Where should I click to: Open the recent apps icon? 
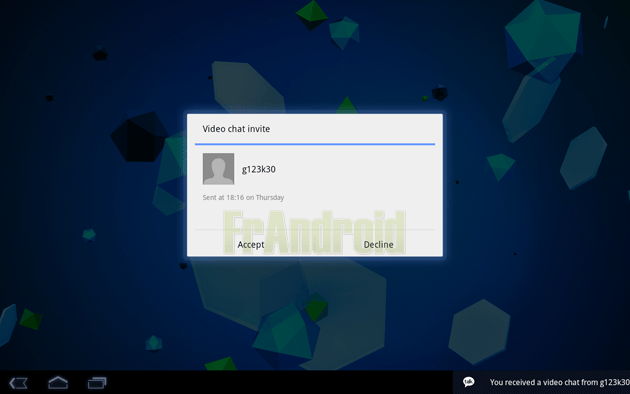point(97,383)
